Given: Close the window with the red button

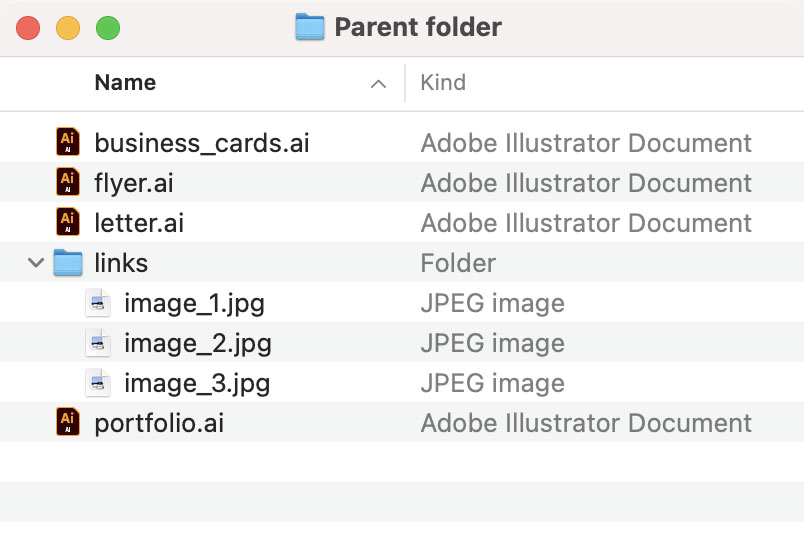Looking at the screenshot, I should pos(28,28).
